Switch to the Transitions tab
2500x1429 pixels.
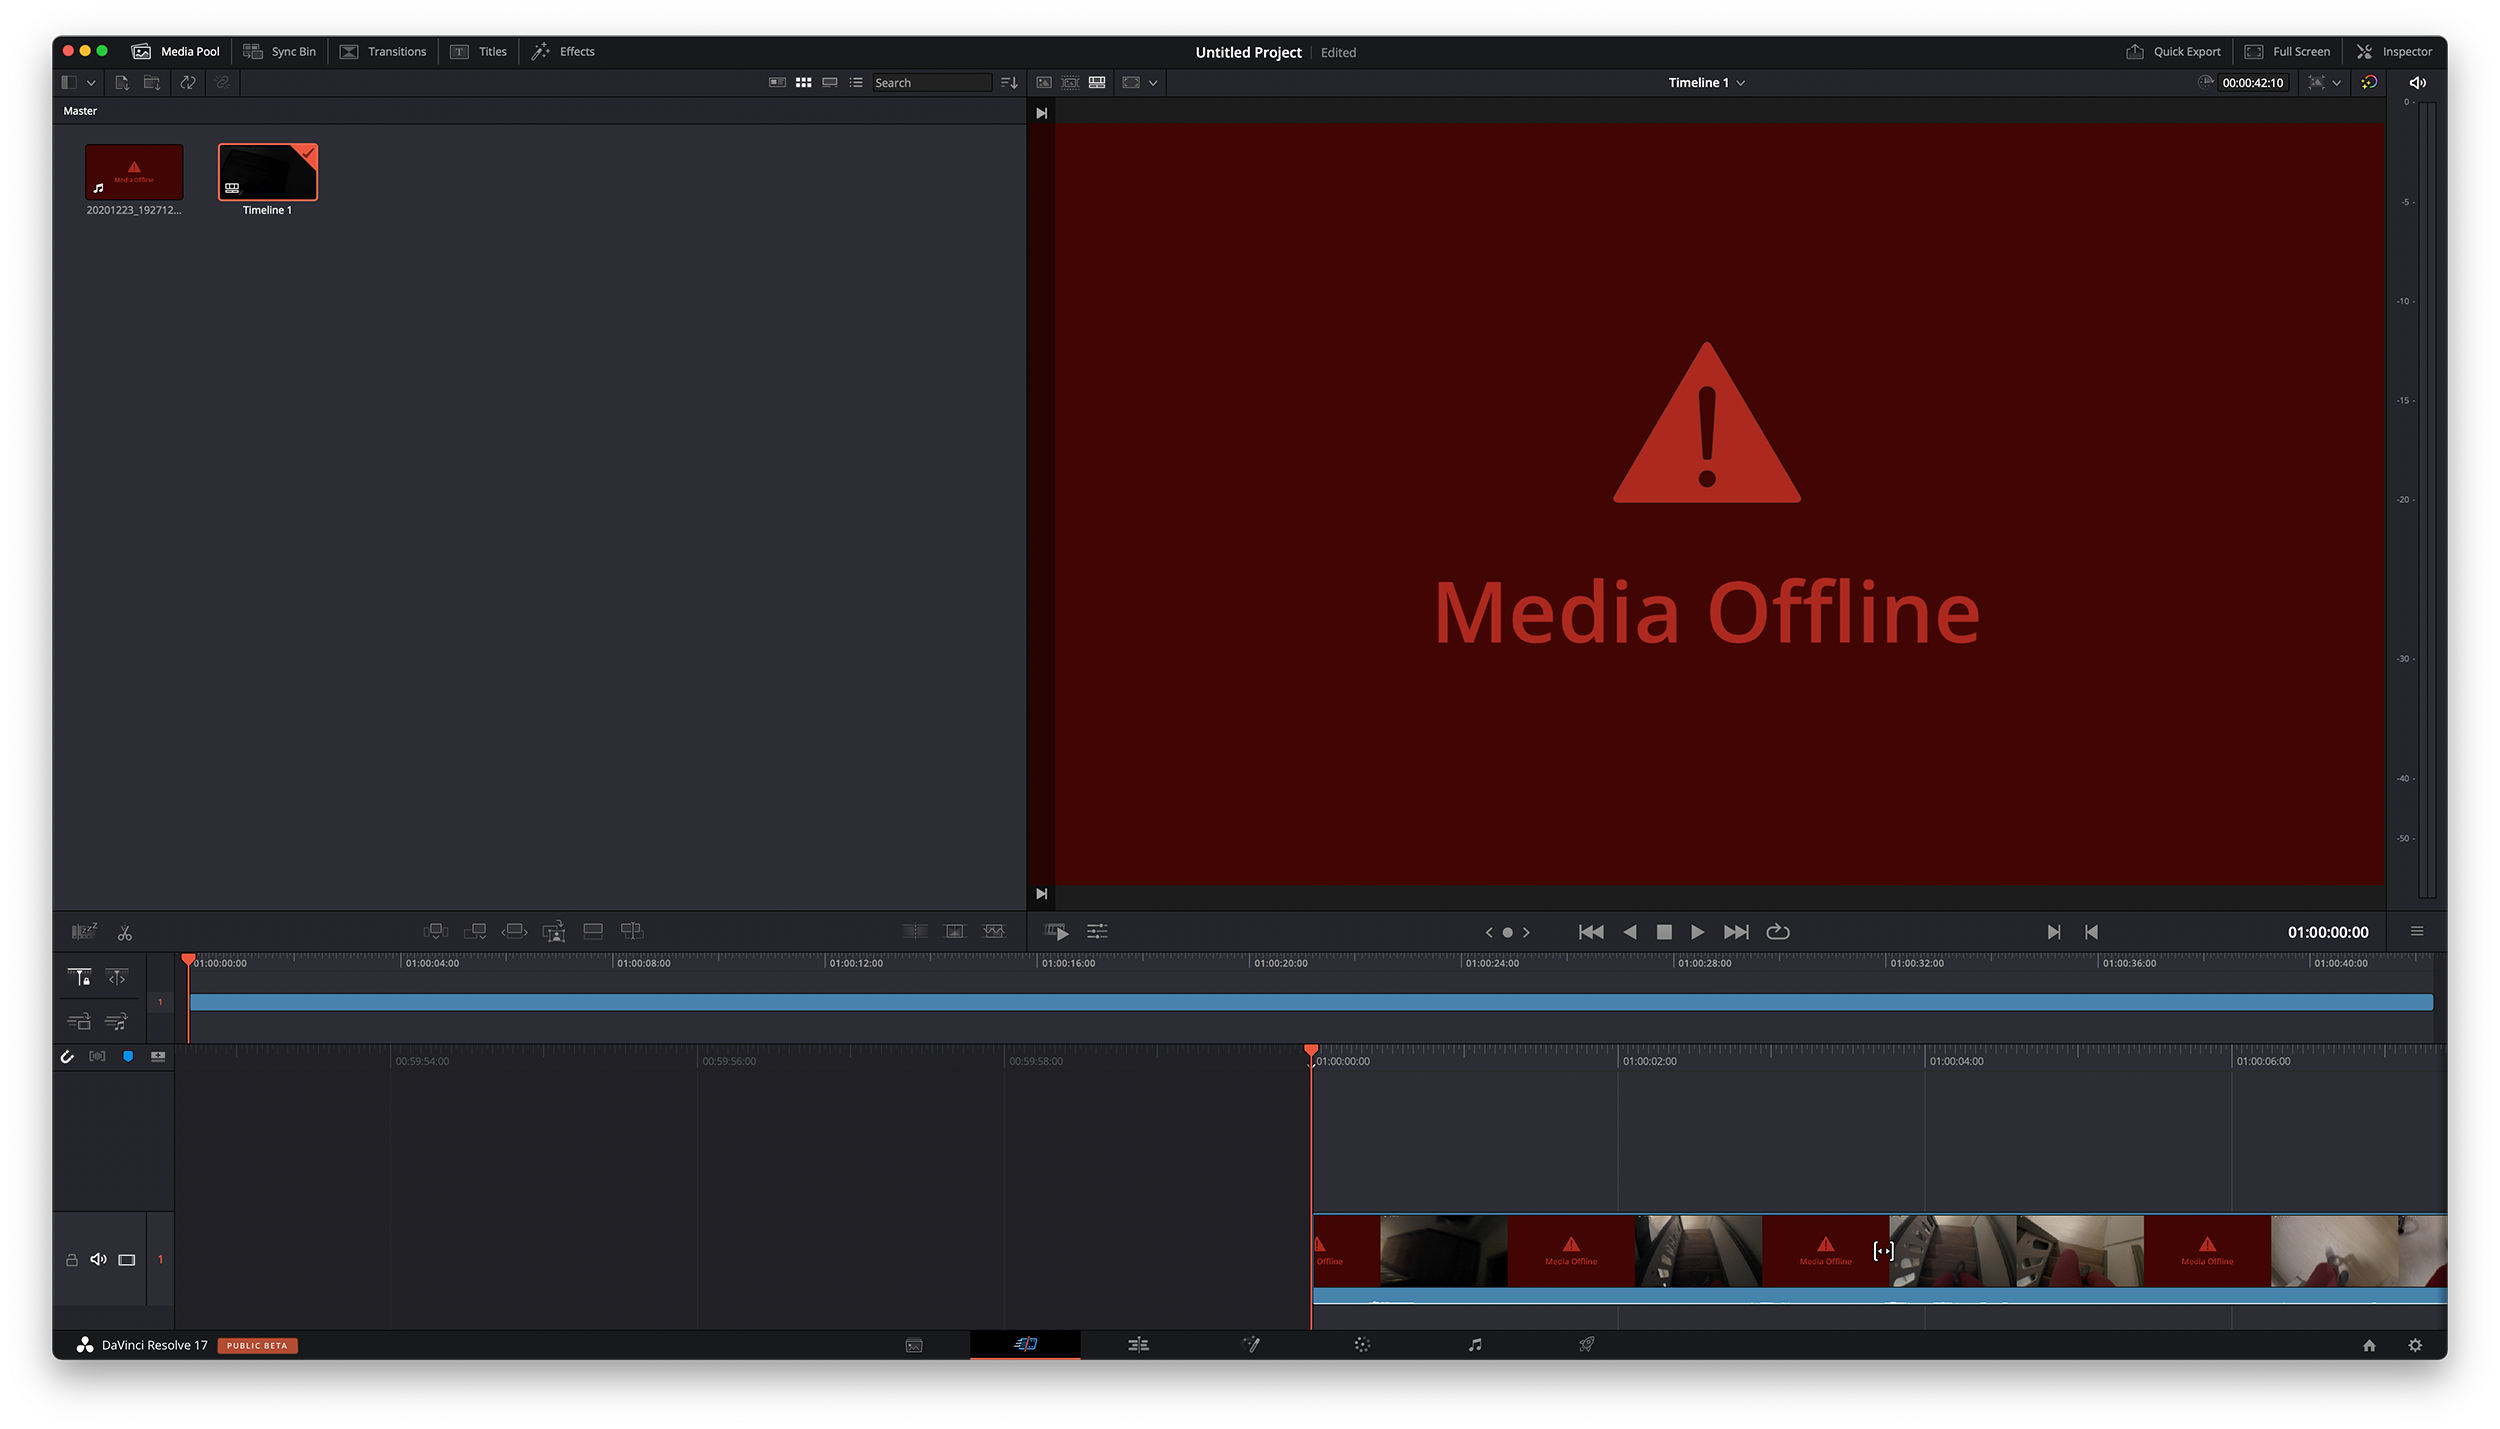(x=383, y=52)
